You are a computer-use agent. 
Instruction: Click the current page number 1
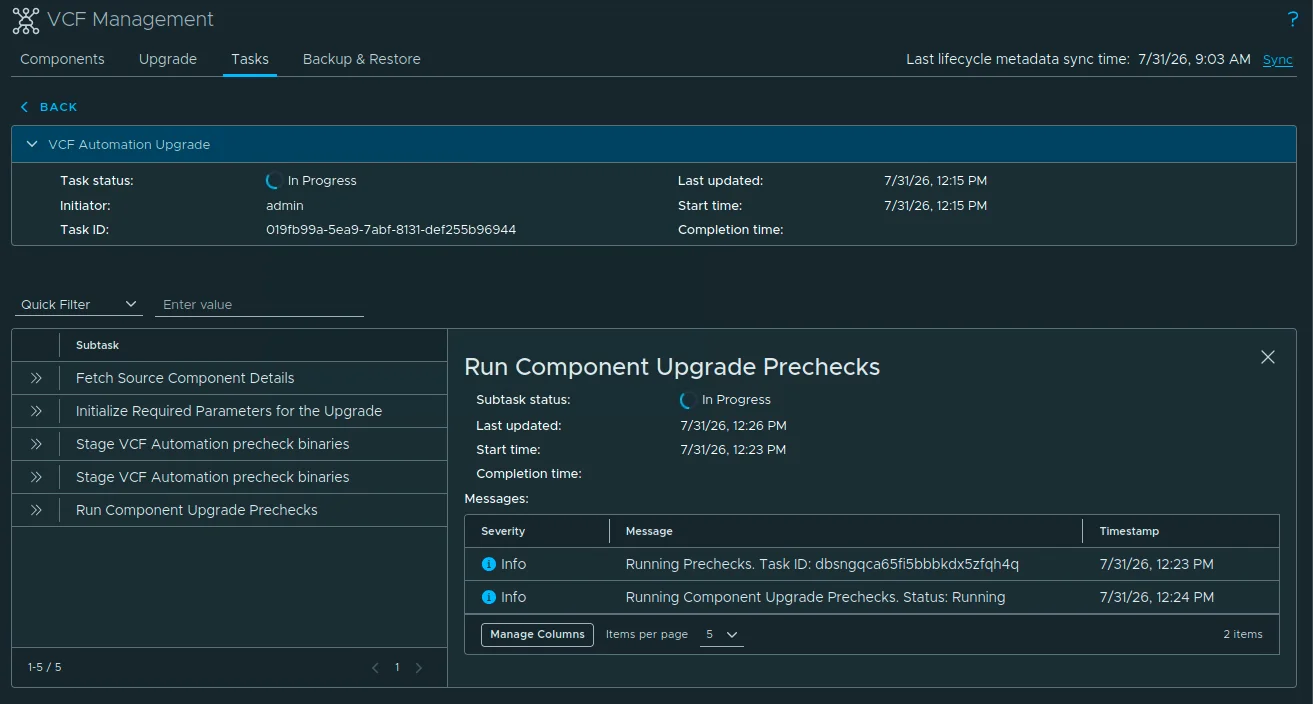pos(397,667)
